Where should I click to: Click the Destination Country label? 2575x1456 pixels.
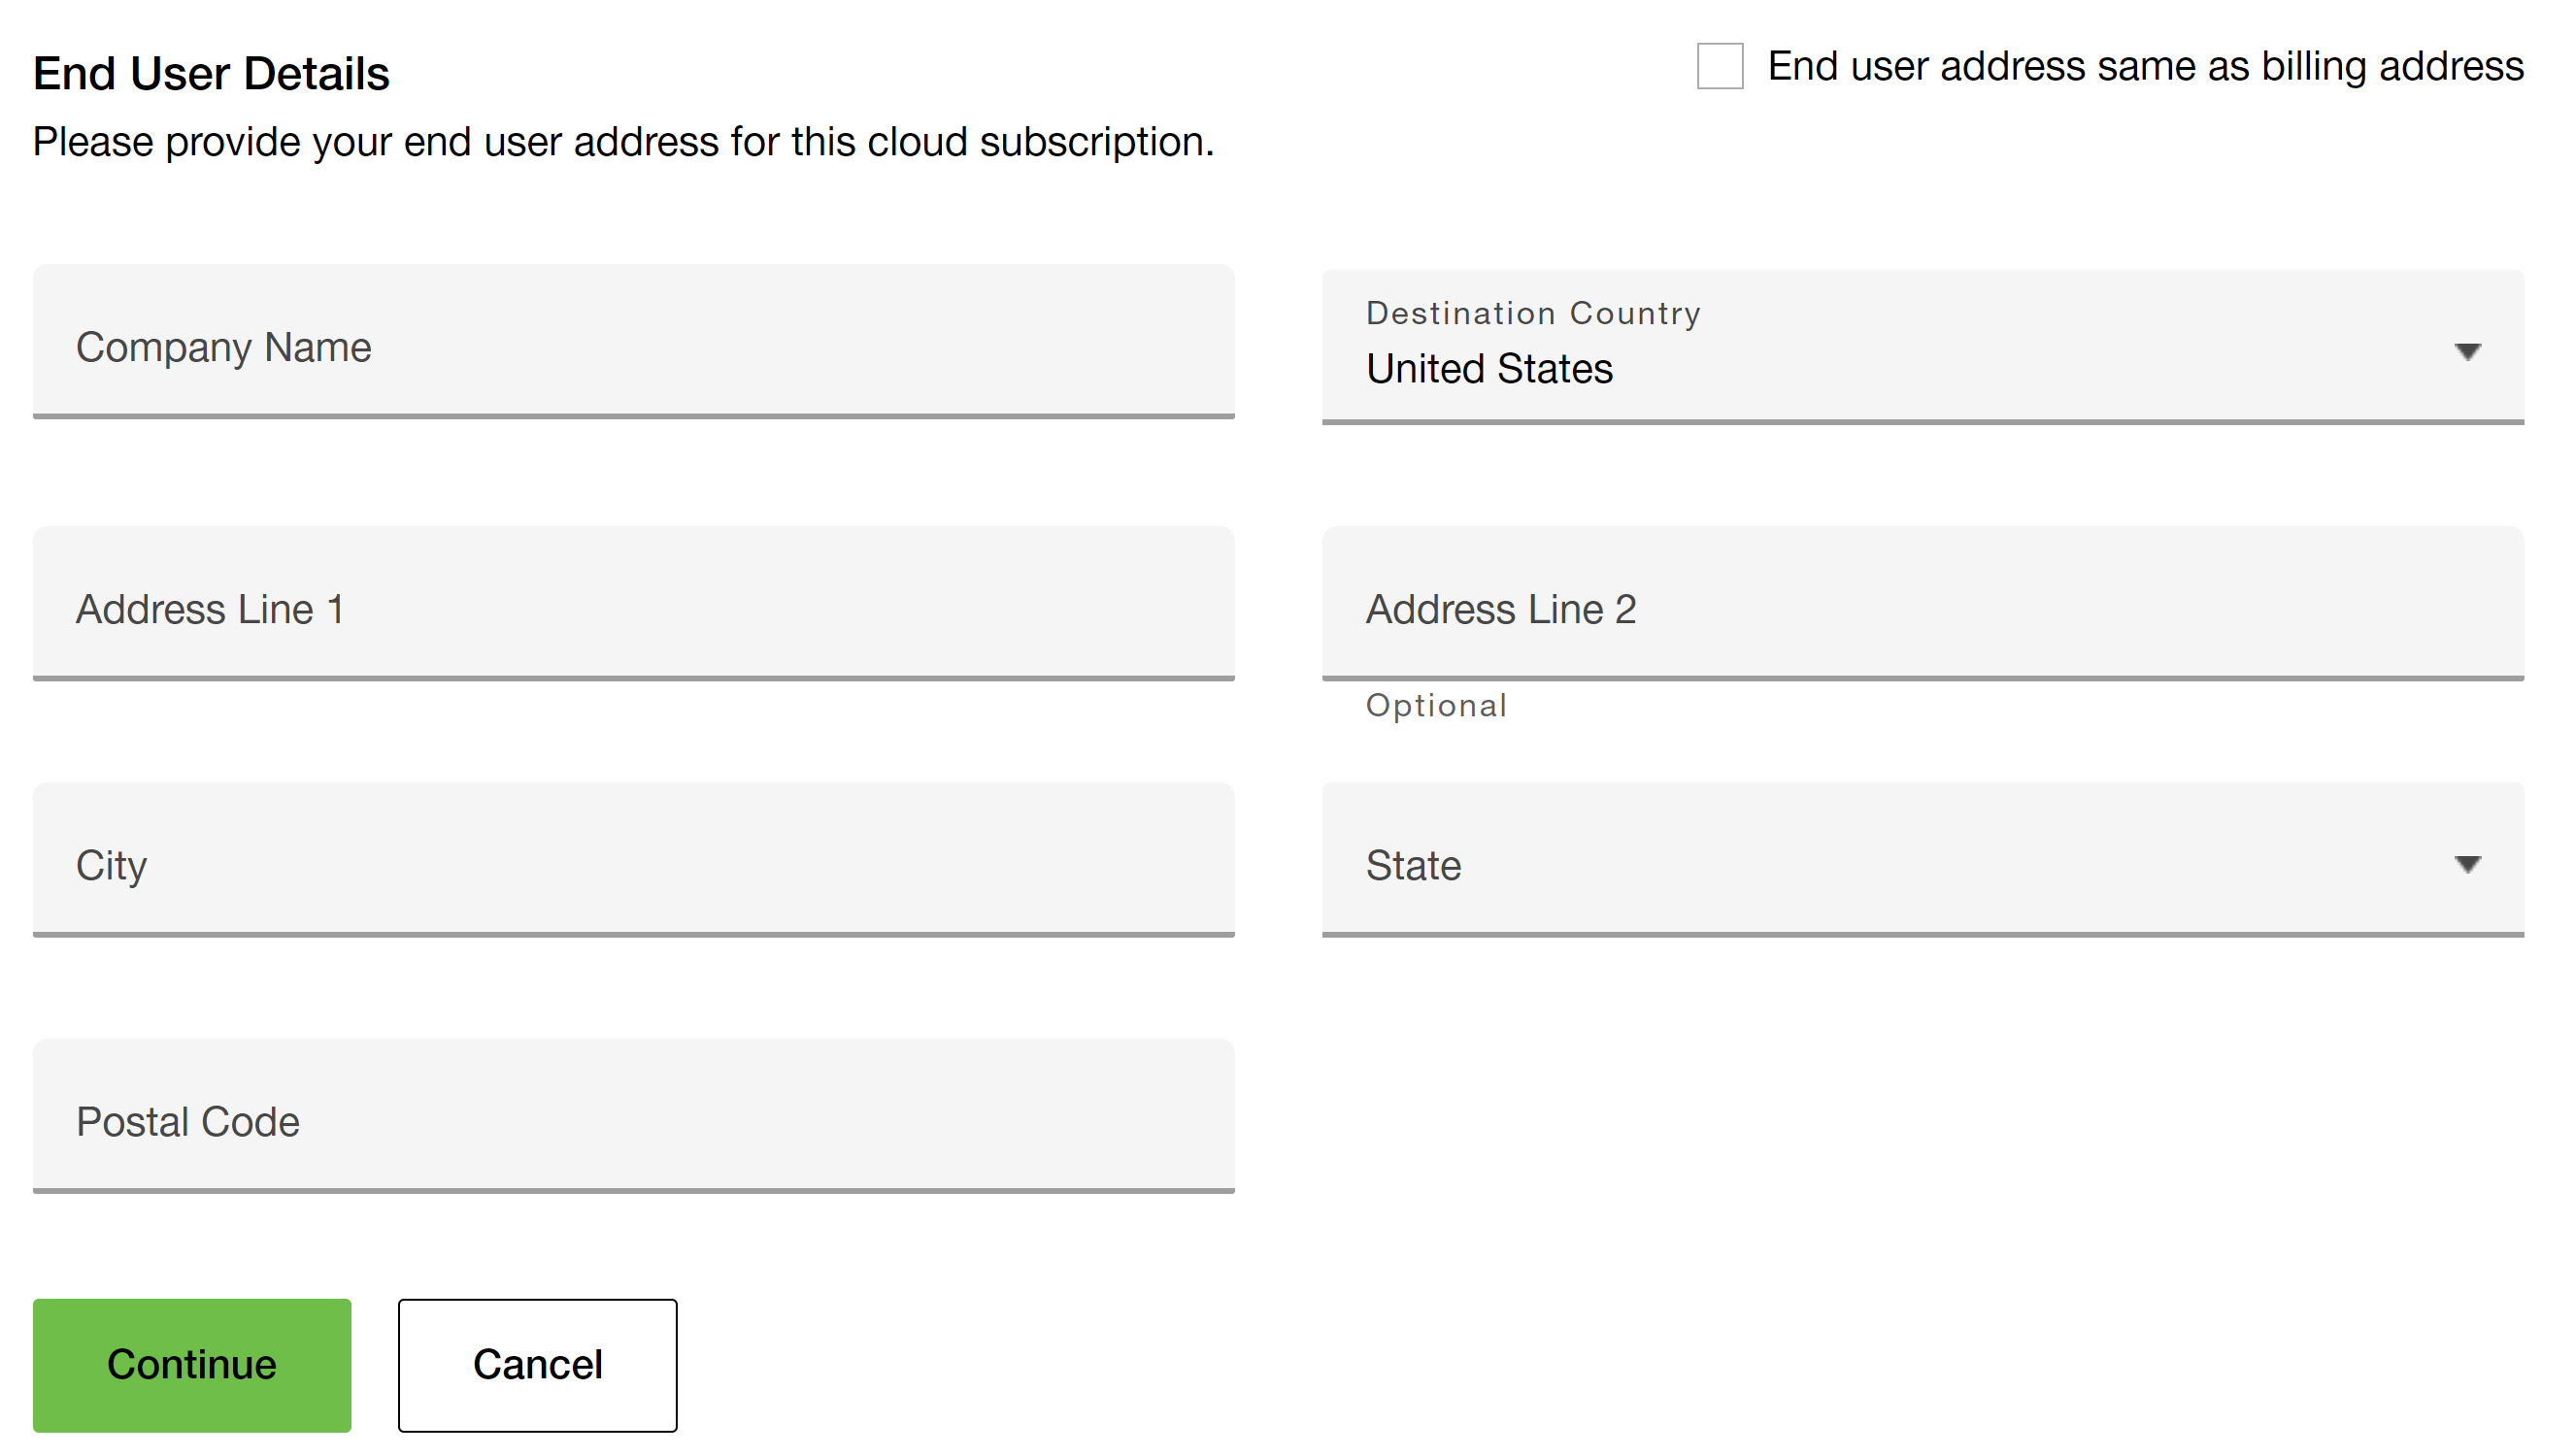pyautogui.click(x=1532, y=313)
